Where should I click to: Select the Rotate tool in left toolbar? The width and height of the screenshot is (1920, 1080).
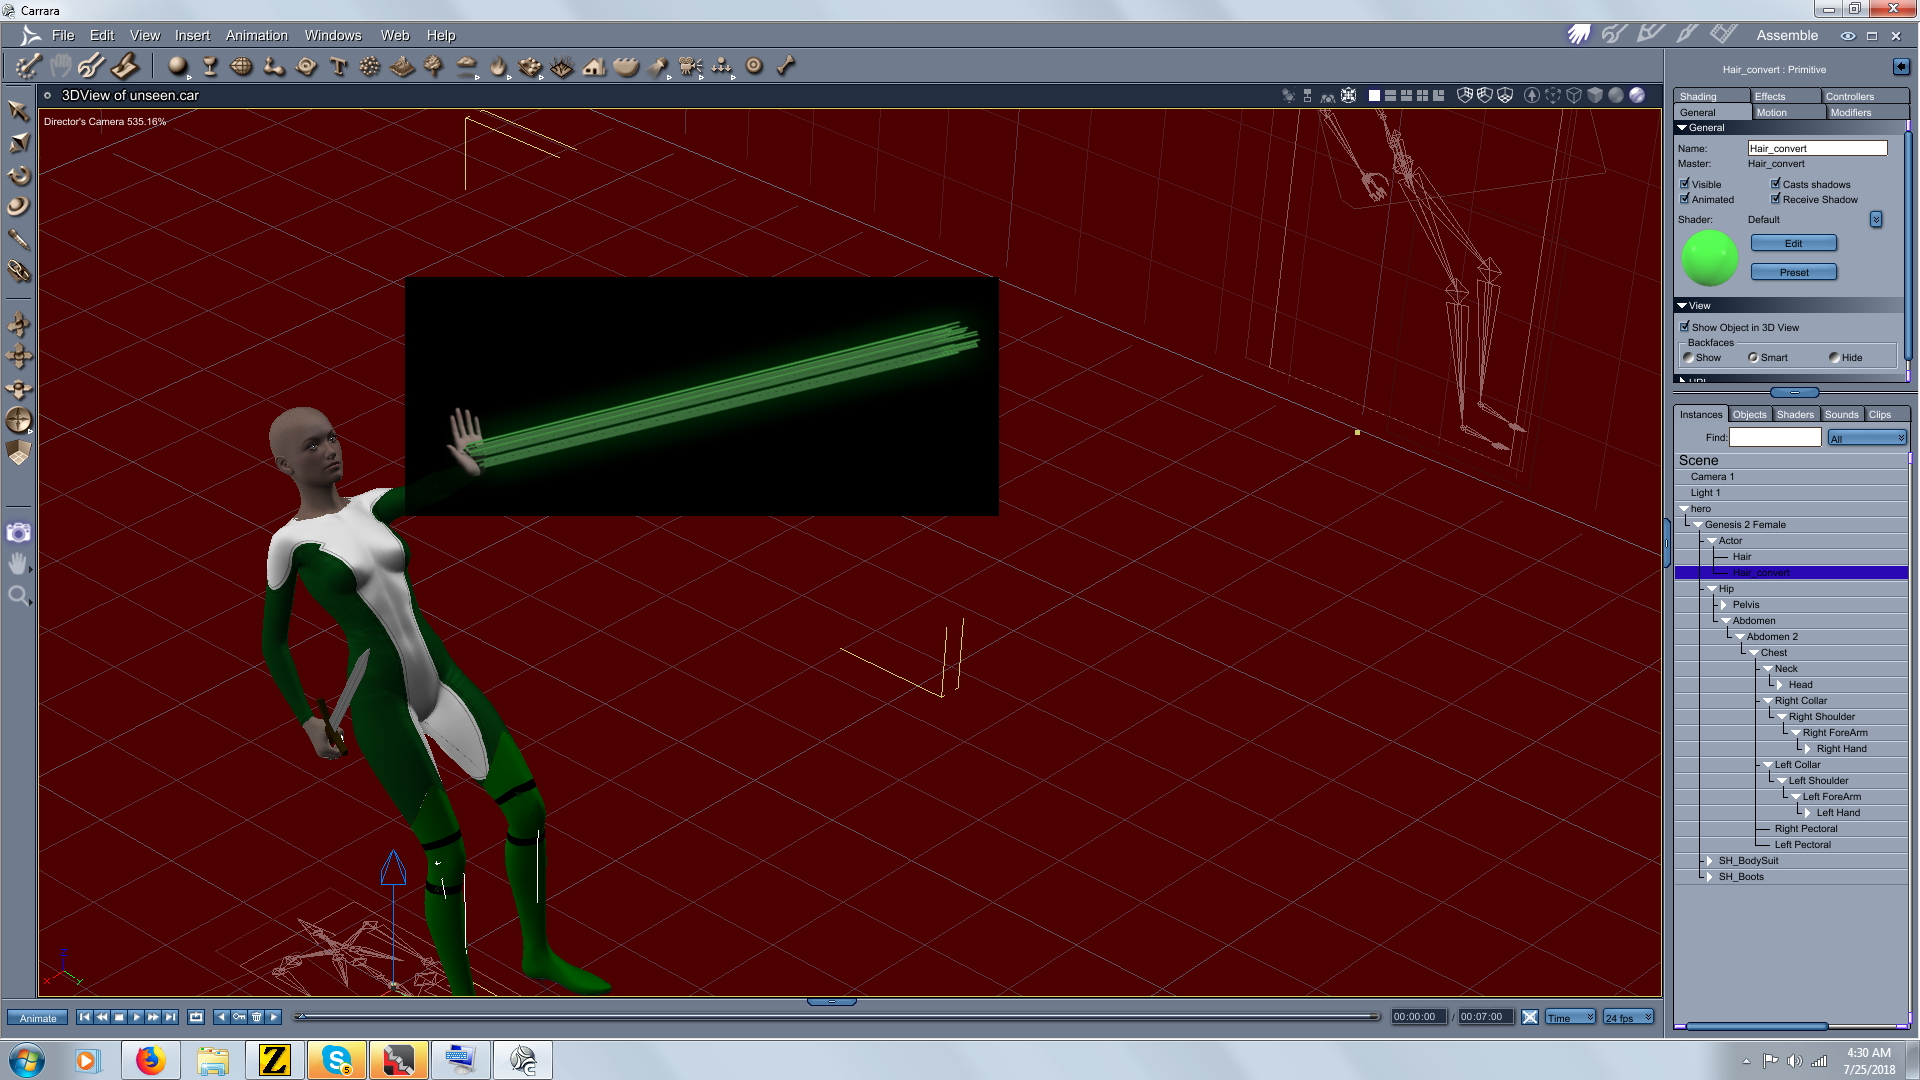(x=18, y=175)
